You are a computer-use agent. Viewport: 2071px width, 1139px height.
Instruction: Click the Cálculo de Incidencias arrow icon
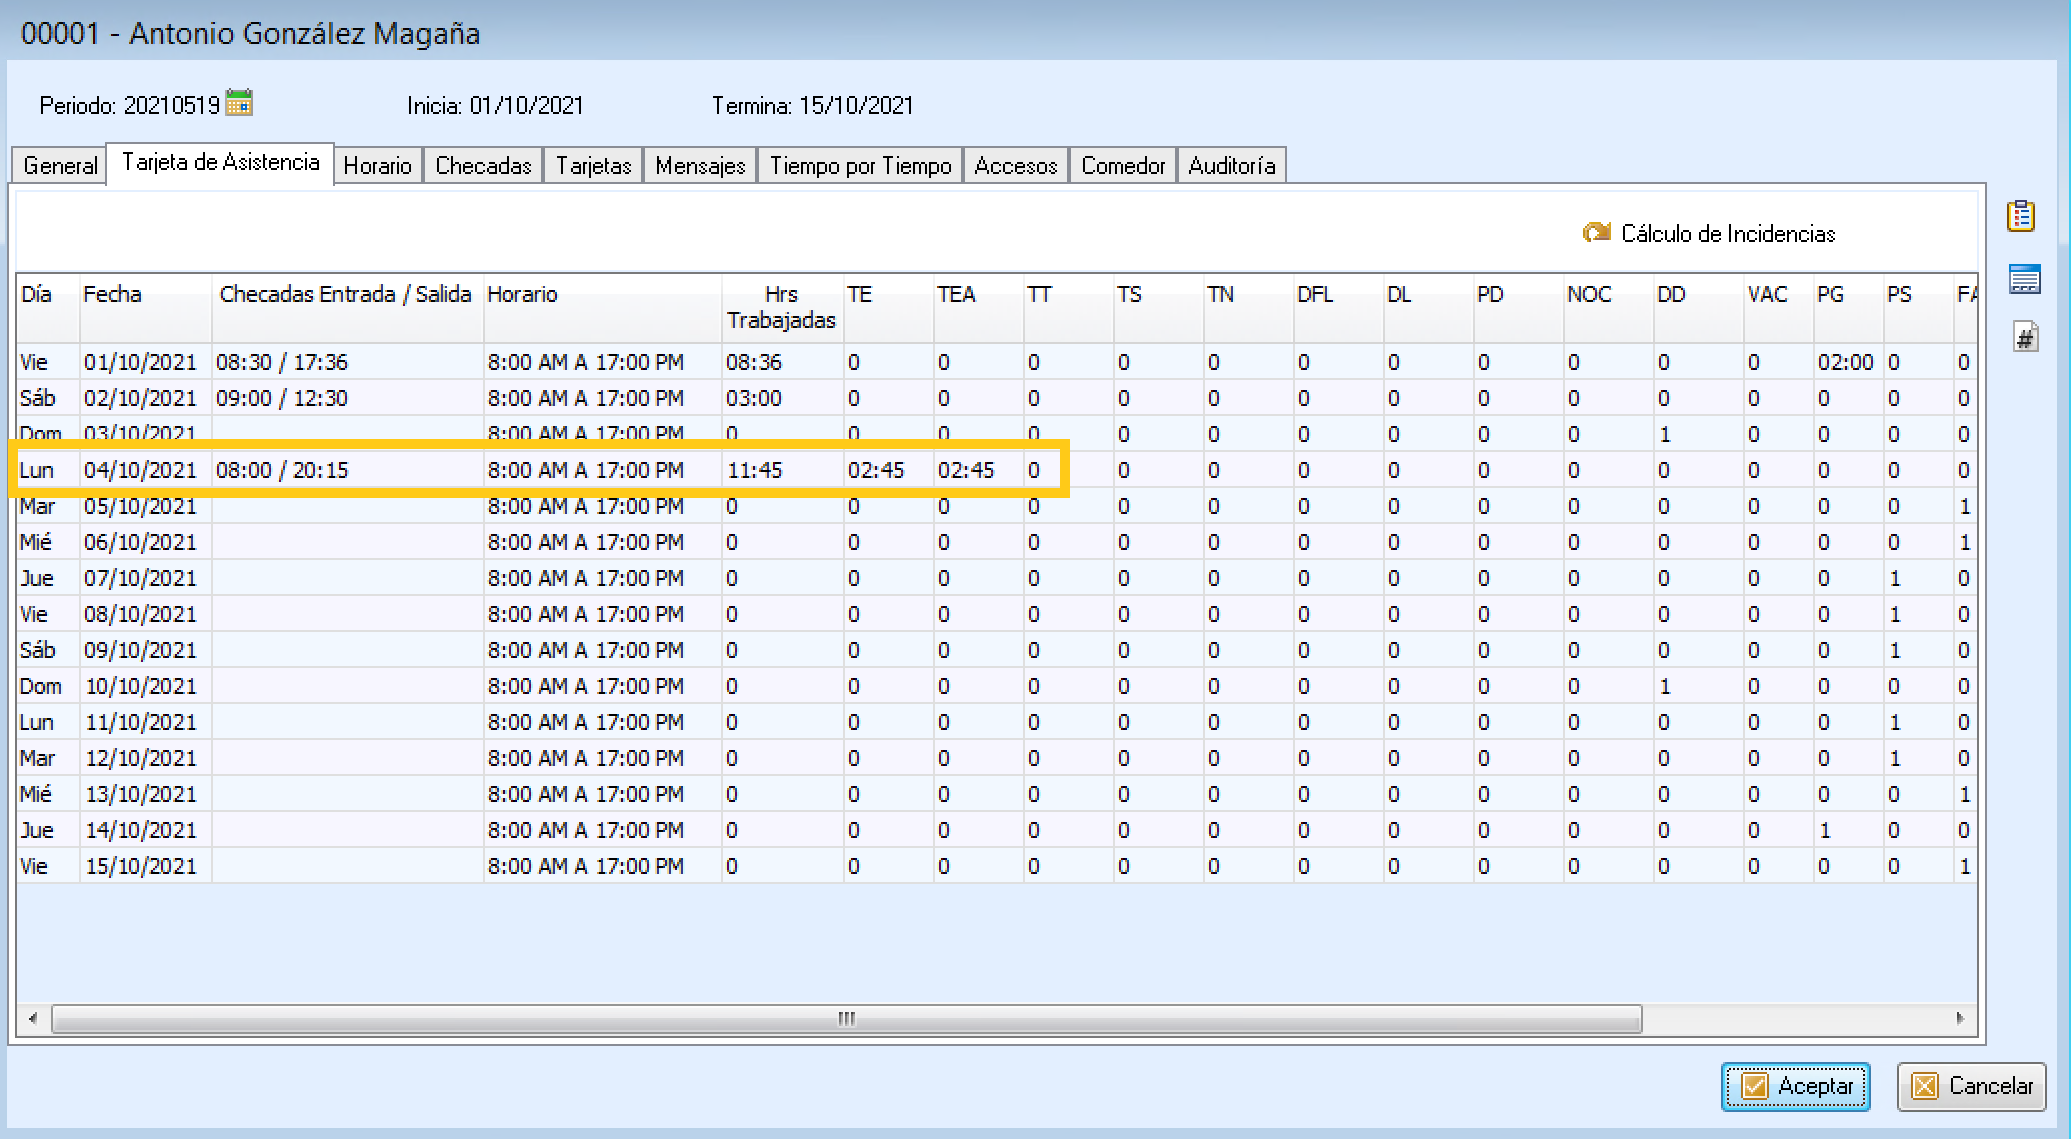tap(1596, 233)
